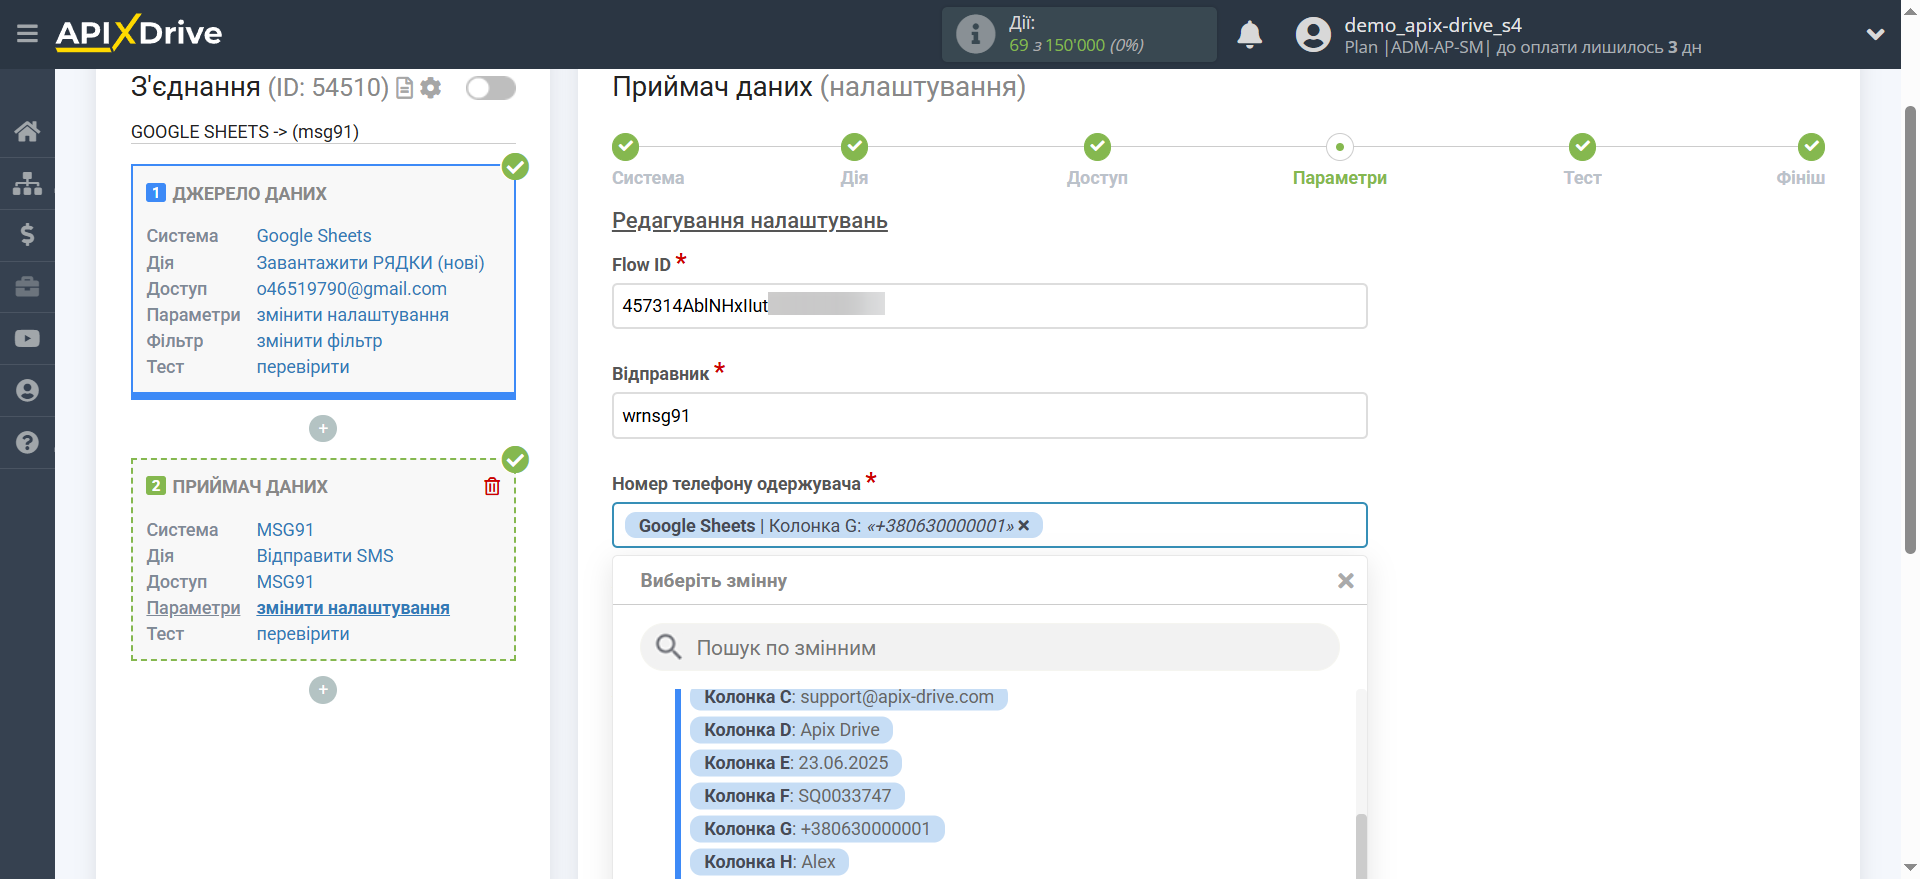The image size is (1920, 879).
Task: Click source змінити налаштування link
Action: (352, 315)
